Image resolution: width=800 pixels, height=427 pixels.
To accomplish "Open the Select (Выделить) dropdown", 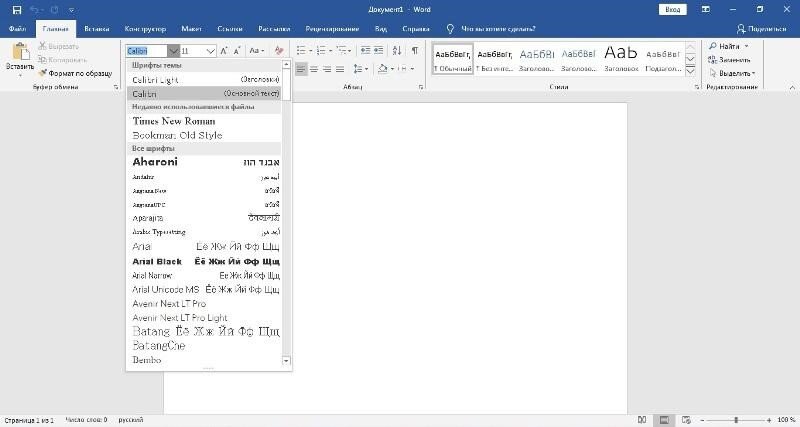I will (732, 73).
